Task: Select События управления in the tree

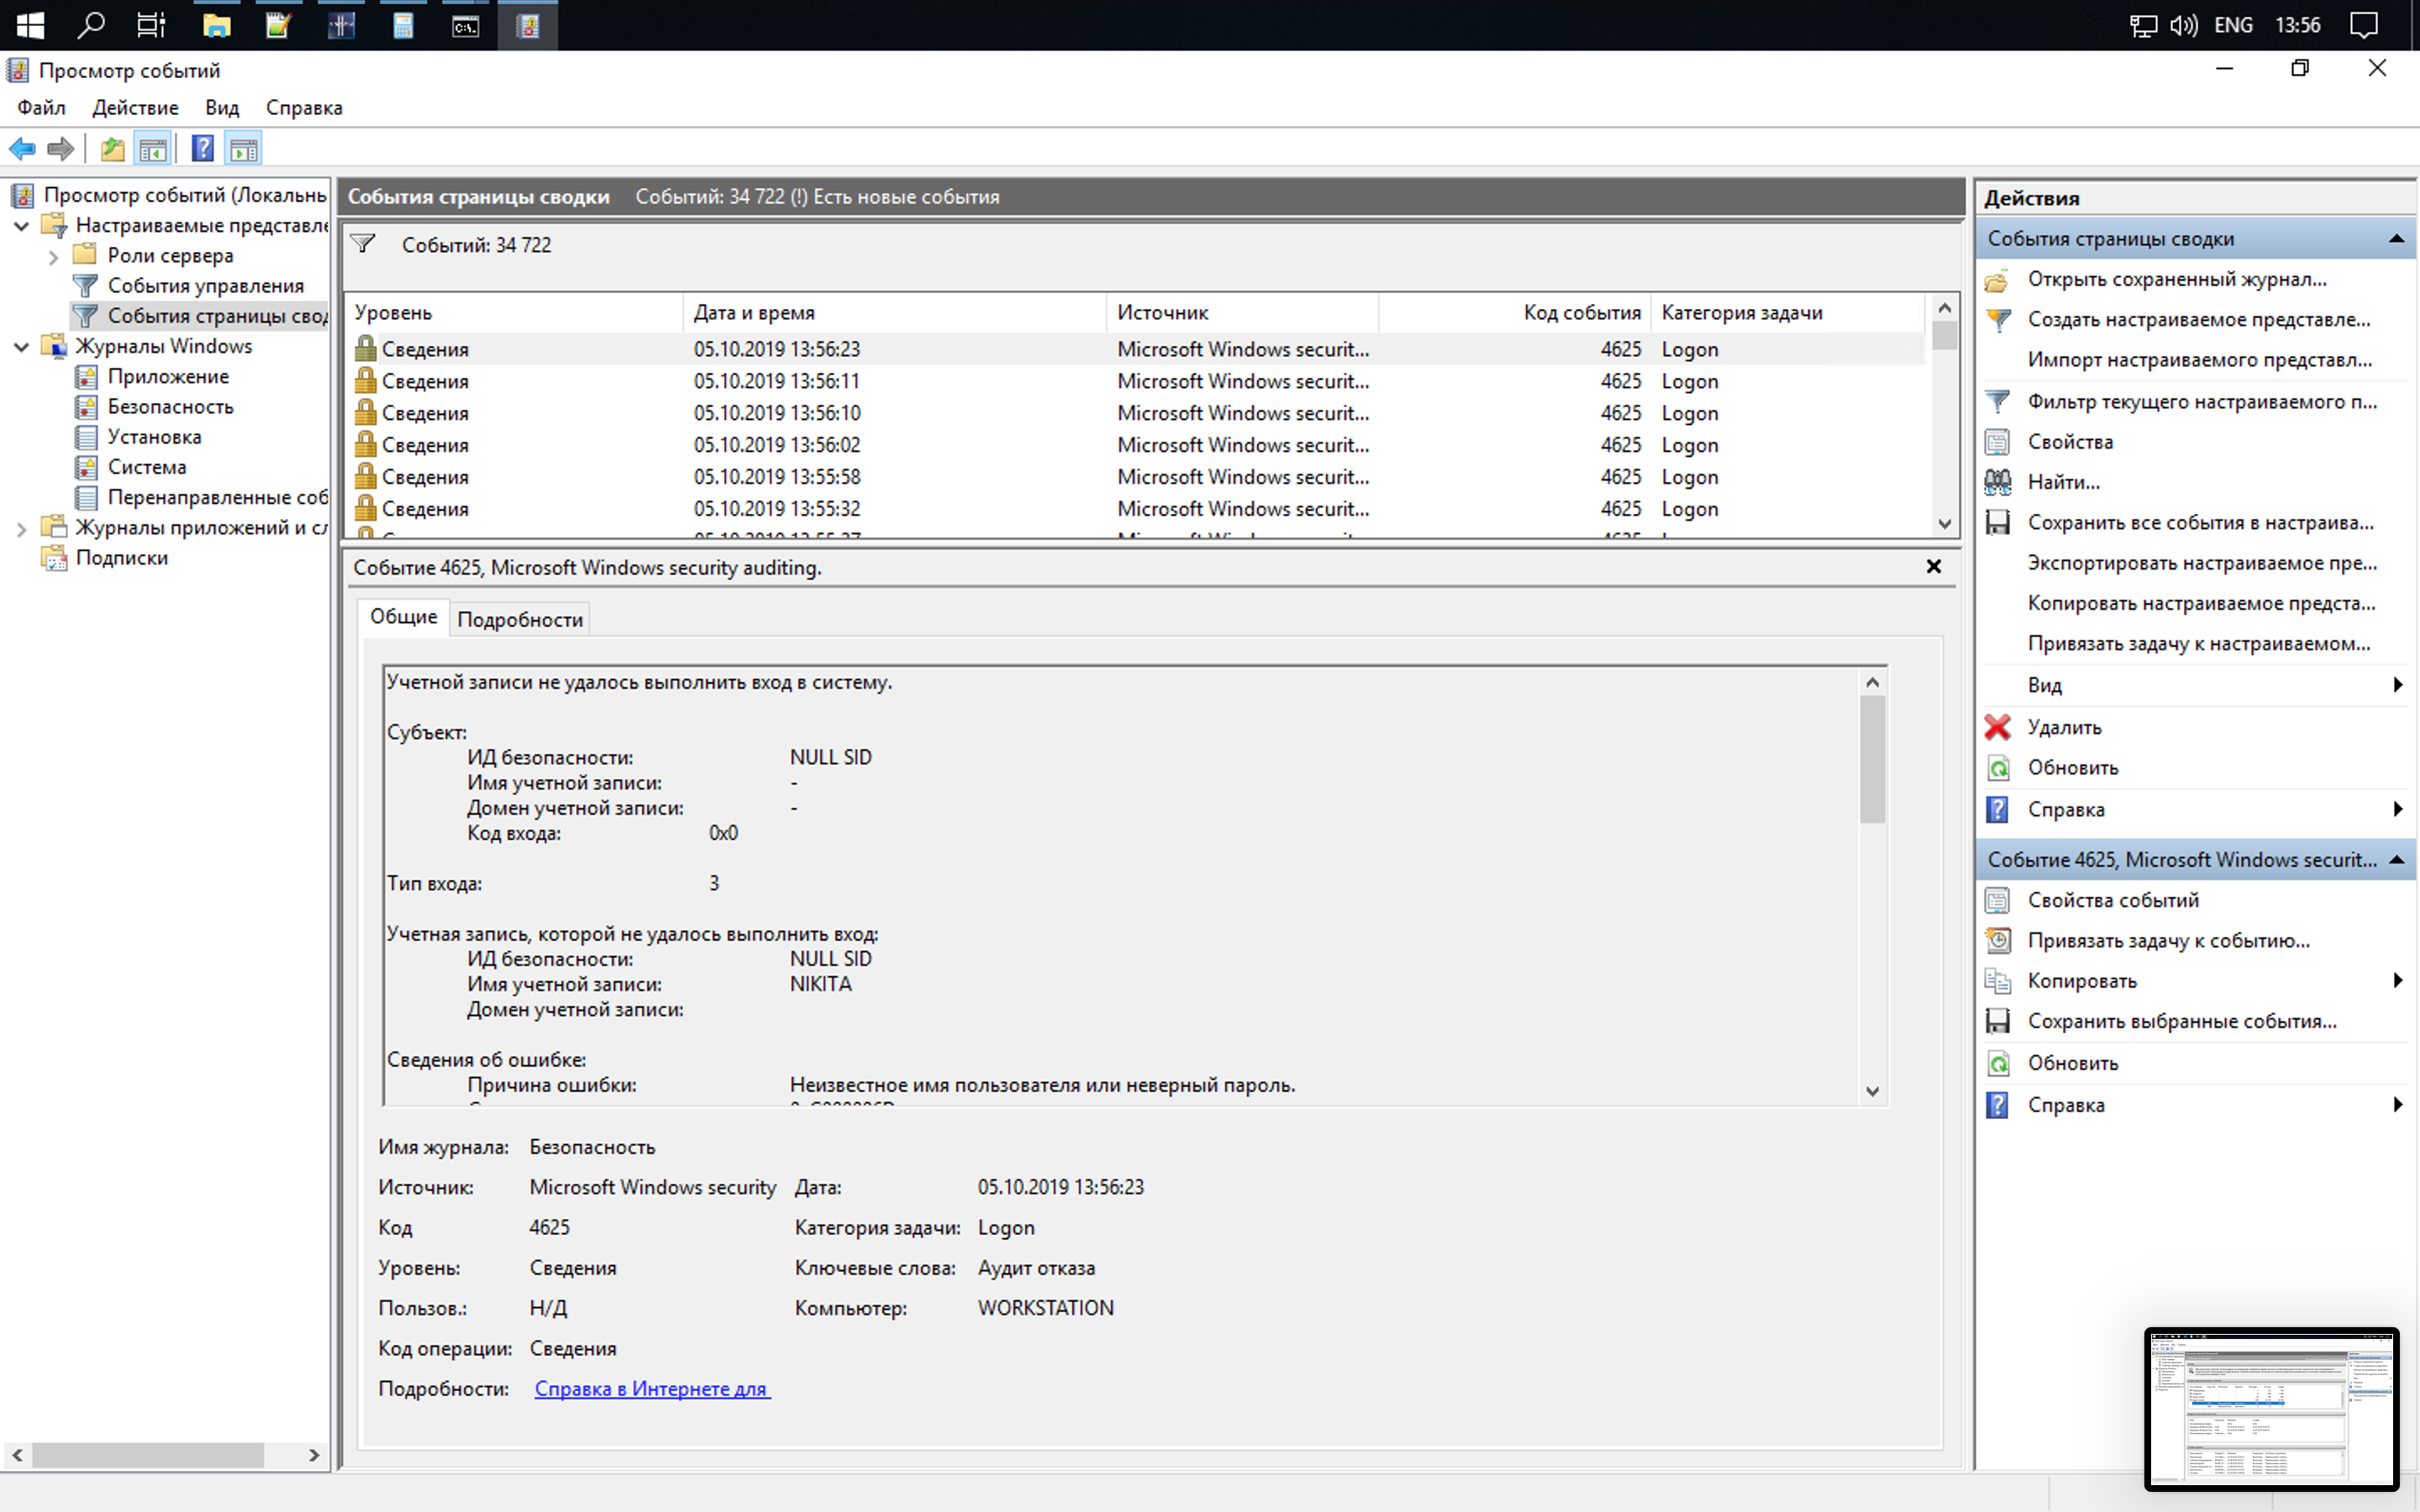Action: pyautogui.click(x=205, y=286)
